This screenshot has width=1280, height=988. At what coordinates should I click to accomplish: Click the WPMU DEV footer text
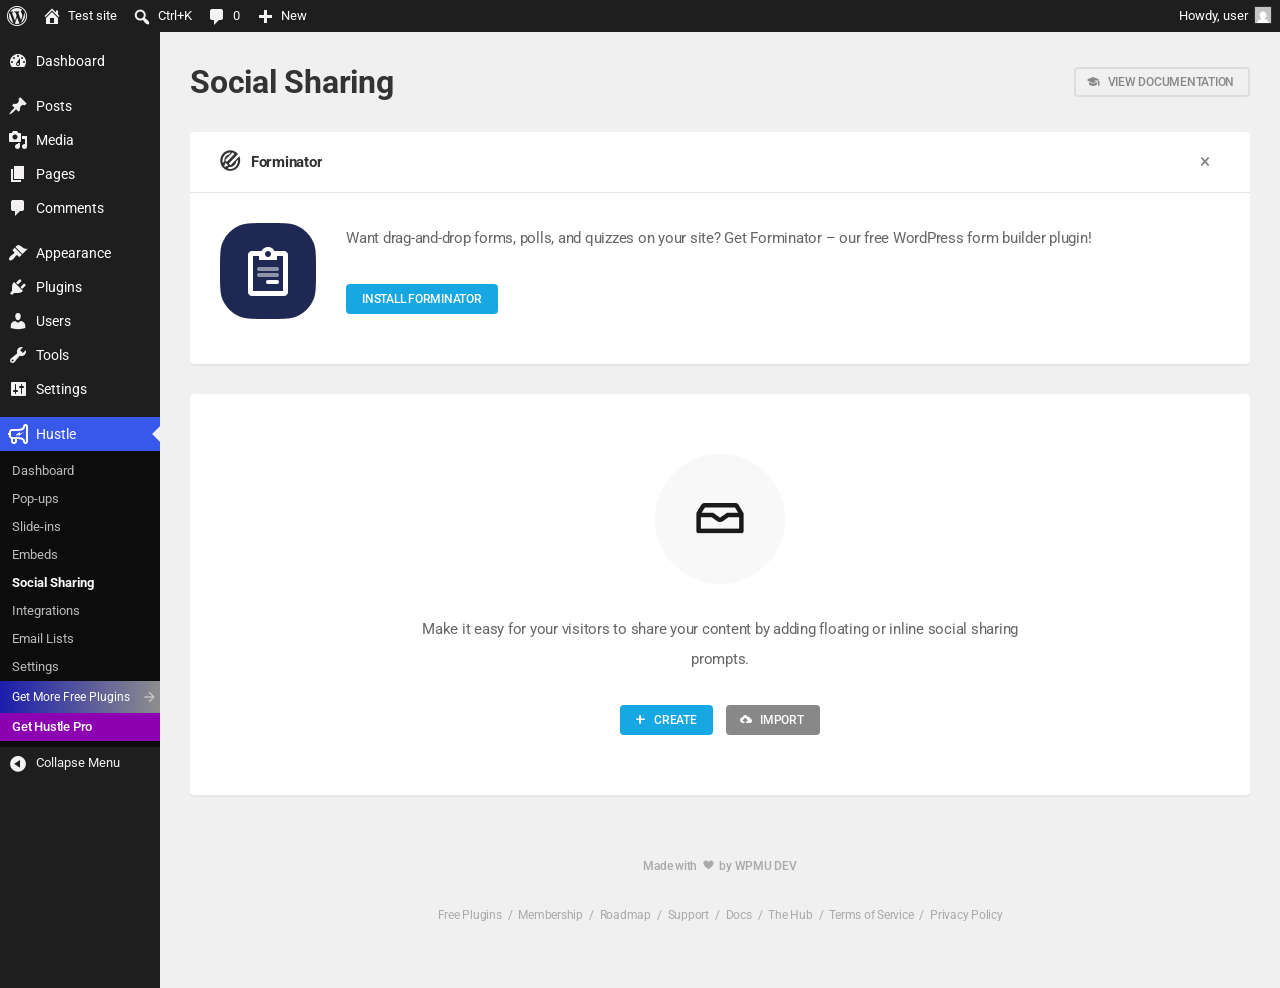point(766,866)
